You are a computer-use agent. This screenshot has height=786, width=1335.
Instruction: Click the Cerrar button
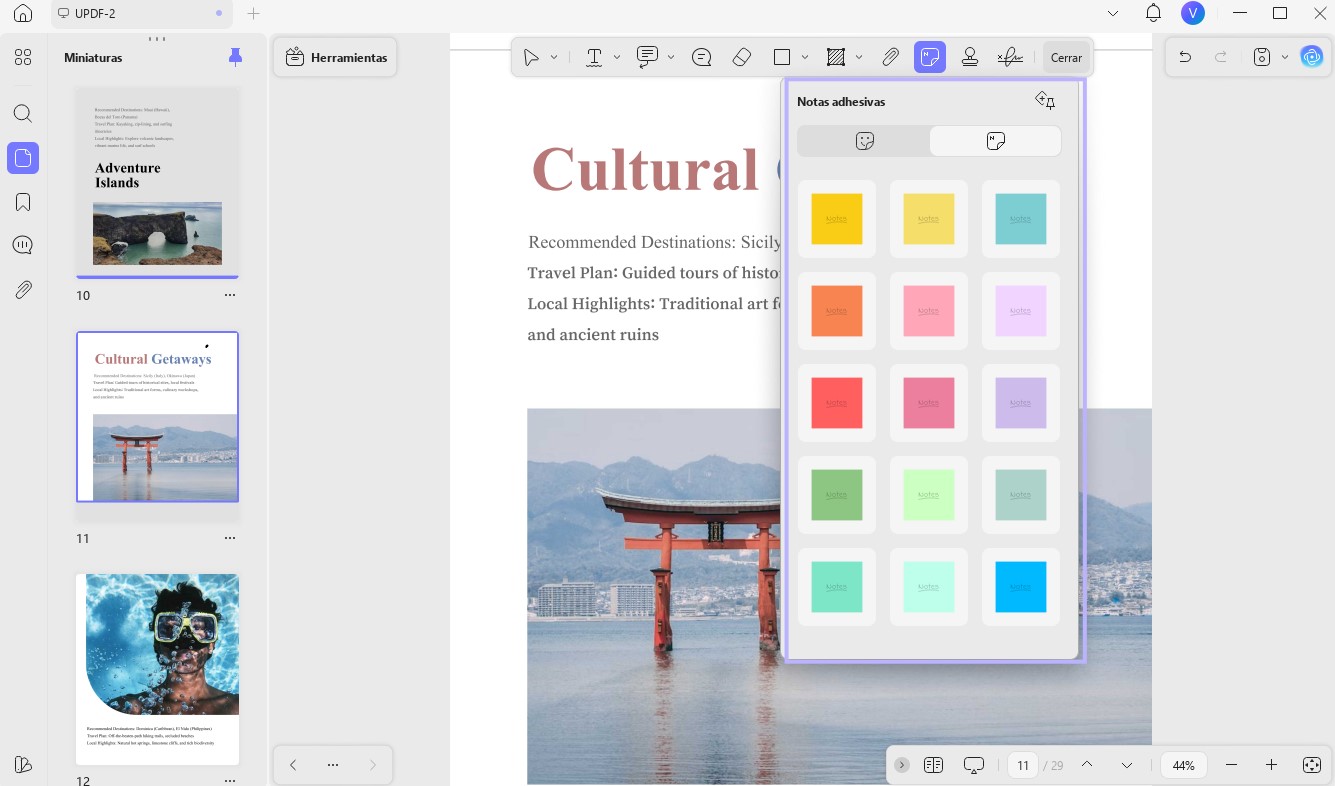1066,57
